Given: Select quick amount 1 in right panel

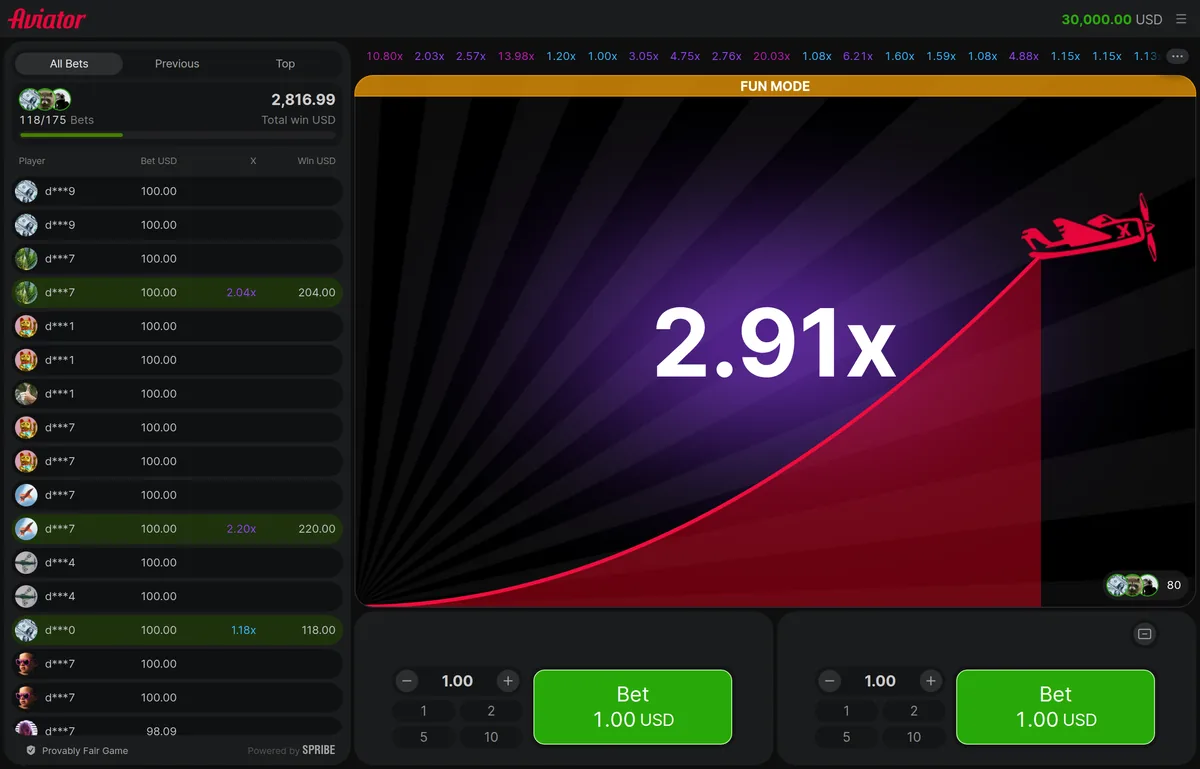Looking at the screenshot, I should tap(847, 711).
